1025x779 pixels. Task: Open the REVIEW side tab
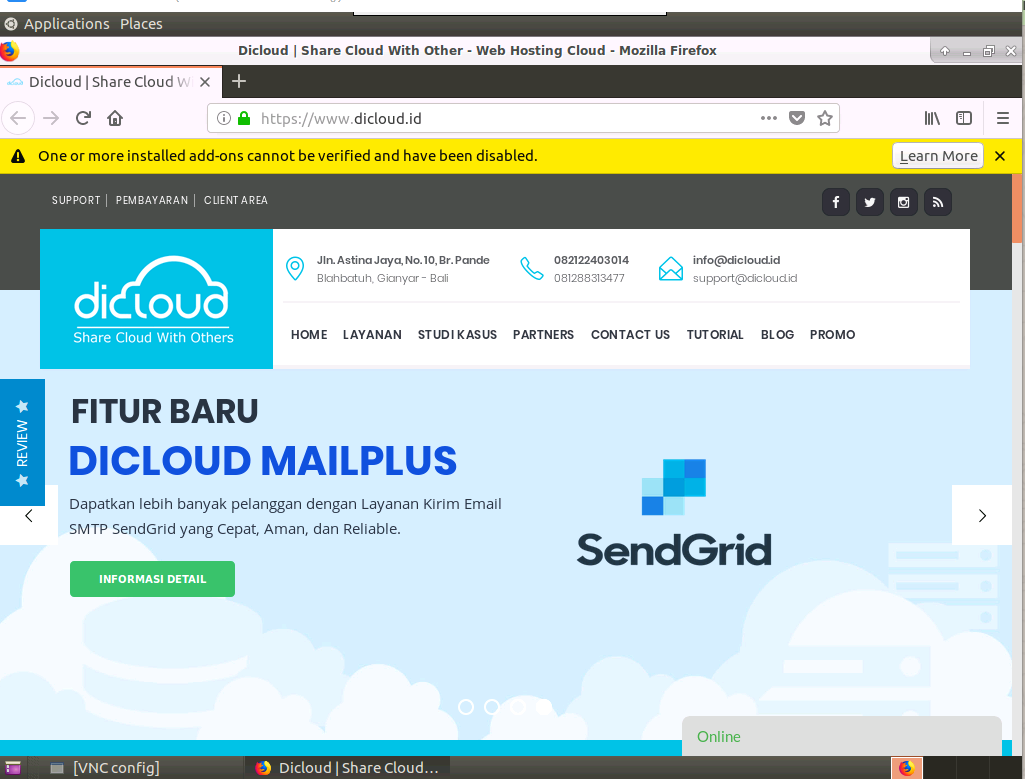22,442
